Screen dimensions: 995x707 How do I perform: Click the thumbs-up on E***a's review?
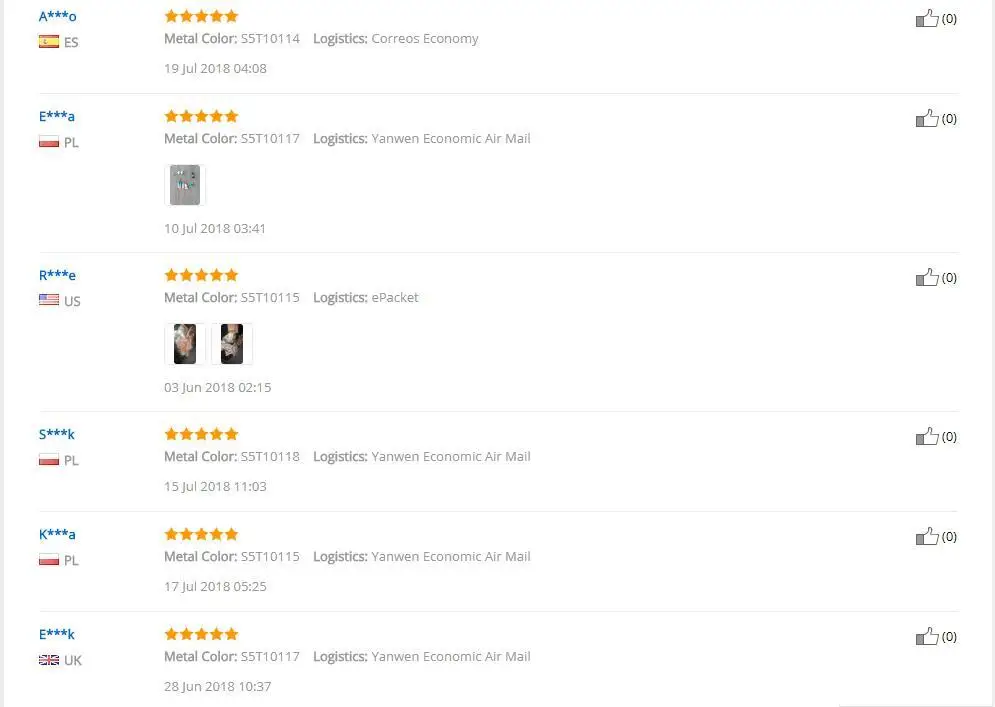coord(926,118)
